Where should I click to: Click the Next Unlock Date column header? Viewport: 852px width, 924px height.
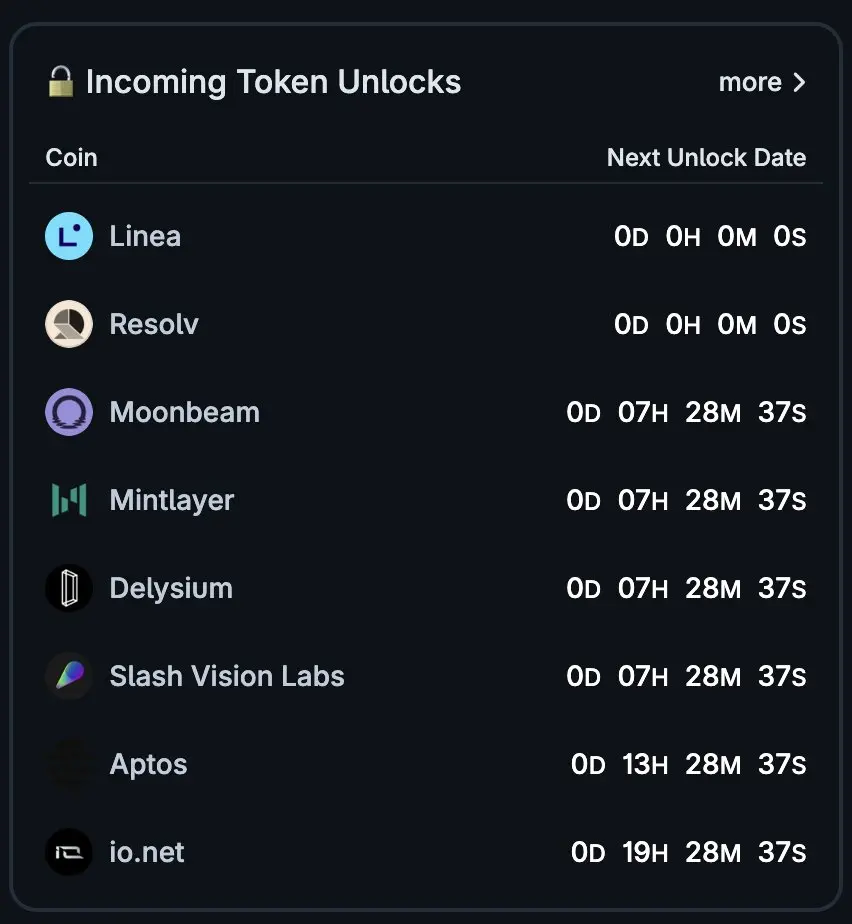[706, 158]
